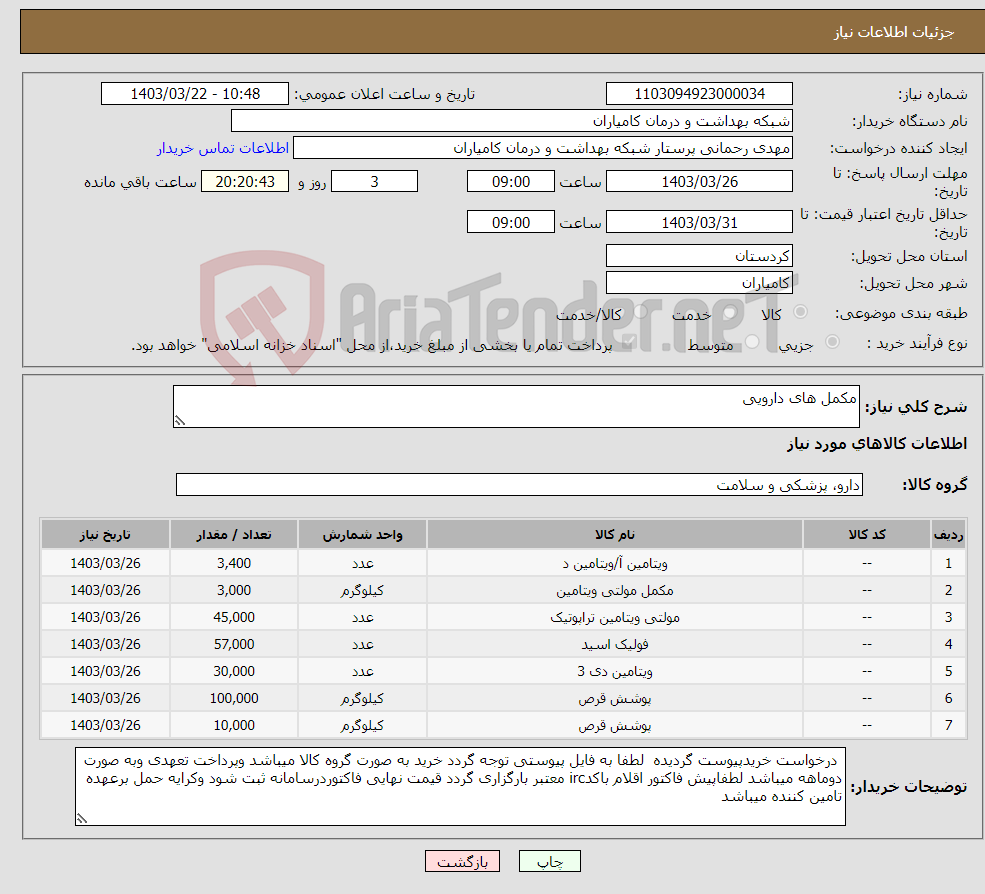Click the need number field 1103094923000034
The width and height of the screenshot is (985, 894).
point(699,94)
